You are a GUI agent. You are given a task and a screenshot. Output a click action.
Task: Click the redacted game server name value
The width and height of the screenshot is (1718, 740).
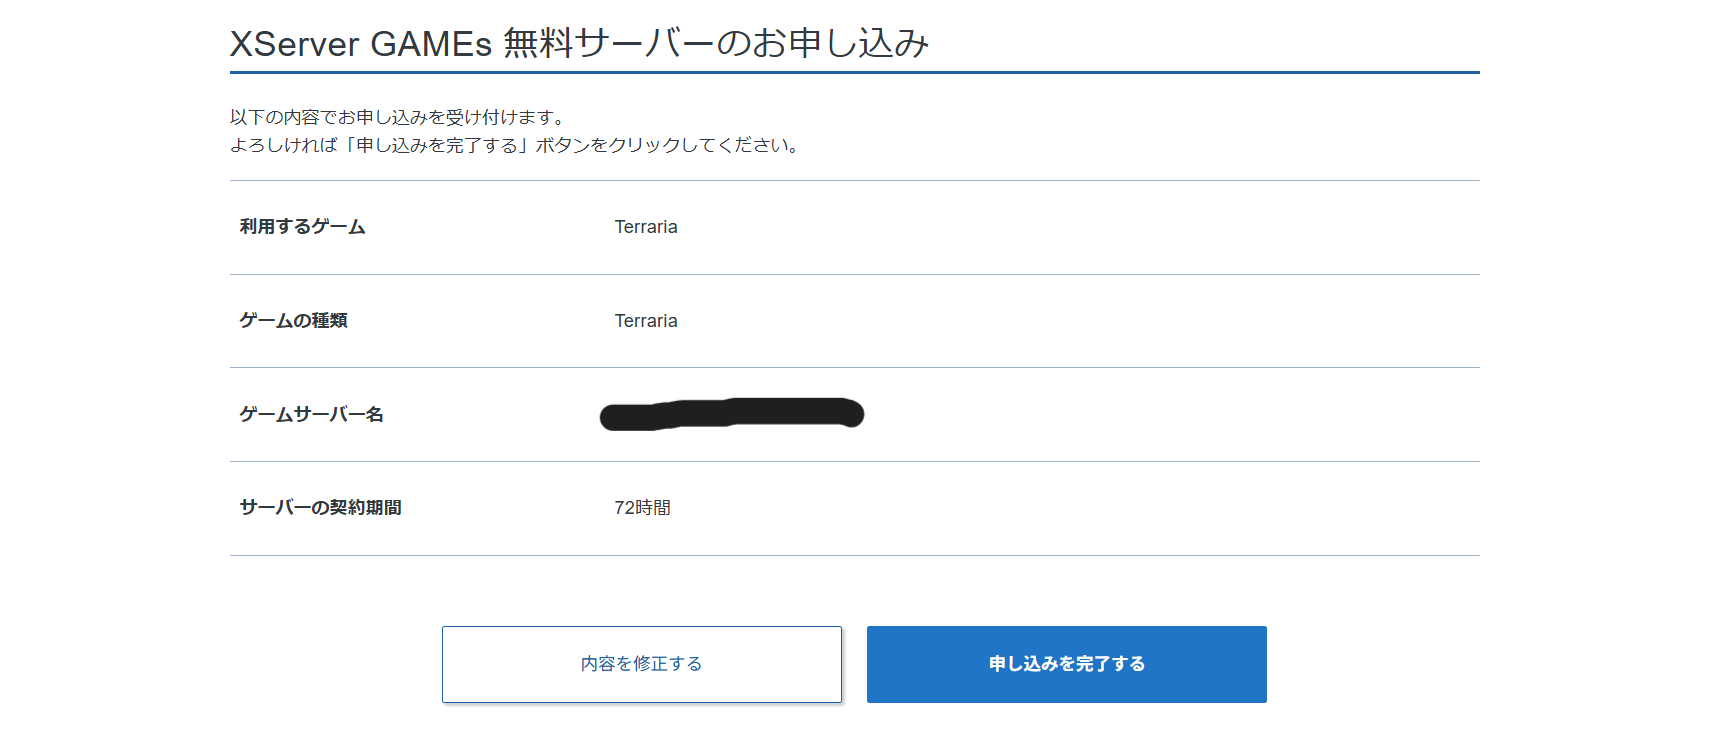(731, 414)
